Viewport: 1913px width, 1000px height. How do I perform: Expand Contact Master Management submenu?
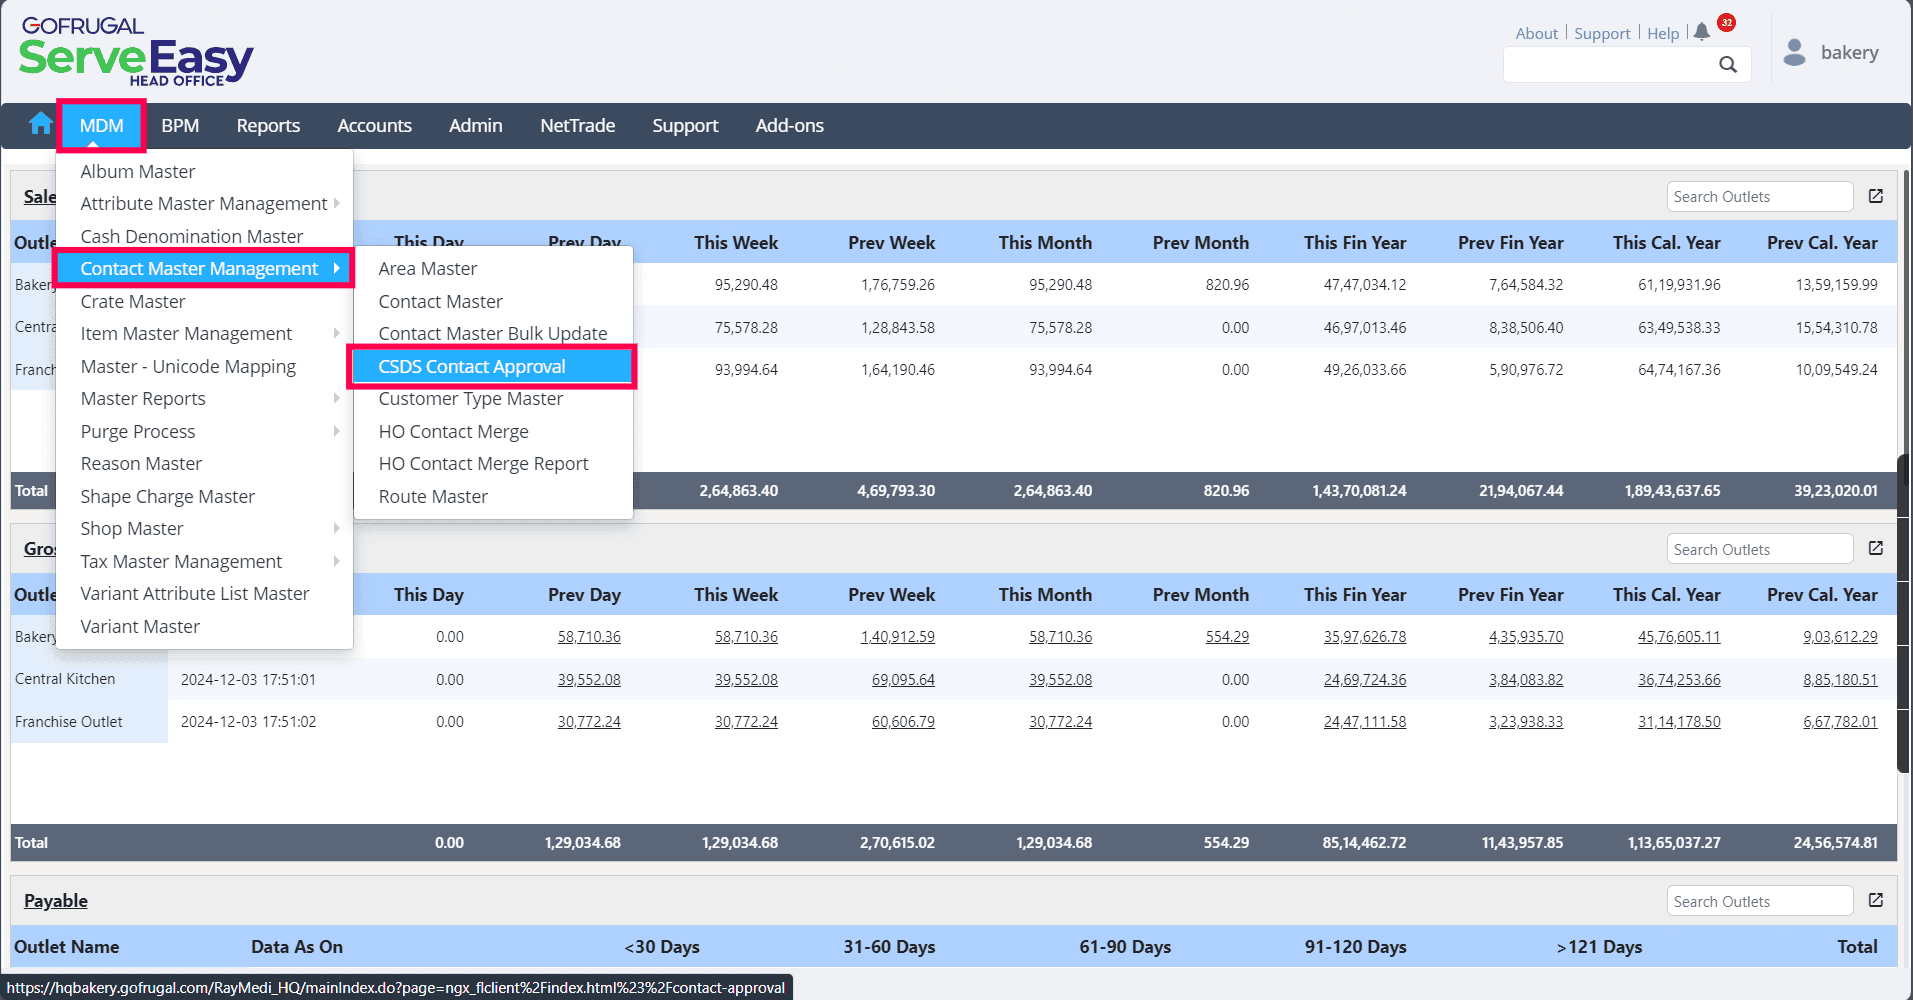336,268
